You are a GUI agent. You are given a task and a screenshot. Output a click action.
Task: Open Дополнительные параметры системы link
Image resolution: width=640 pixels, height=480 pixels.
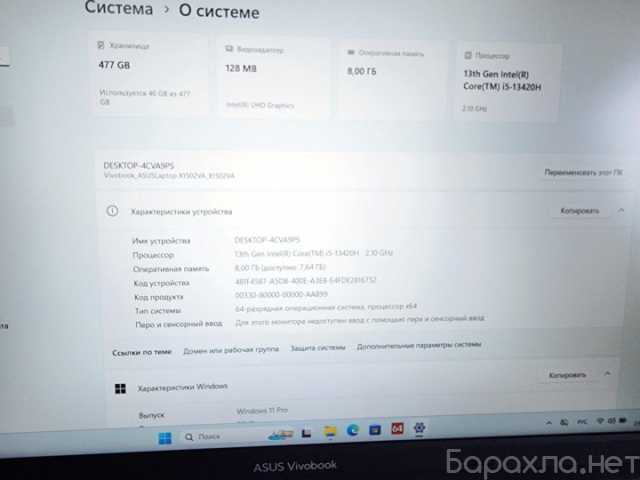pyautogui.click(x=418, y=345)
